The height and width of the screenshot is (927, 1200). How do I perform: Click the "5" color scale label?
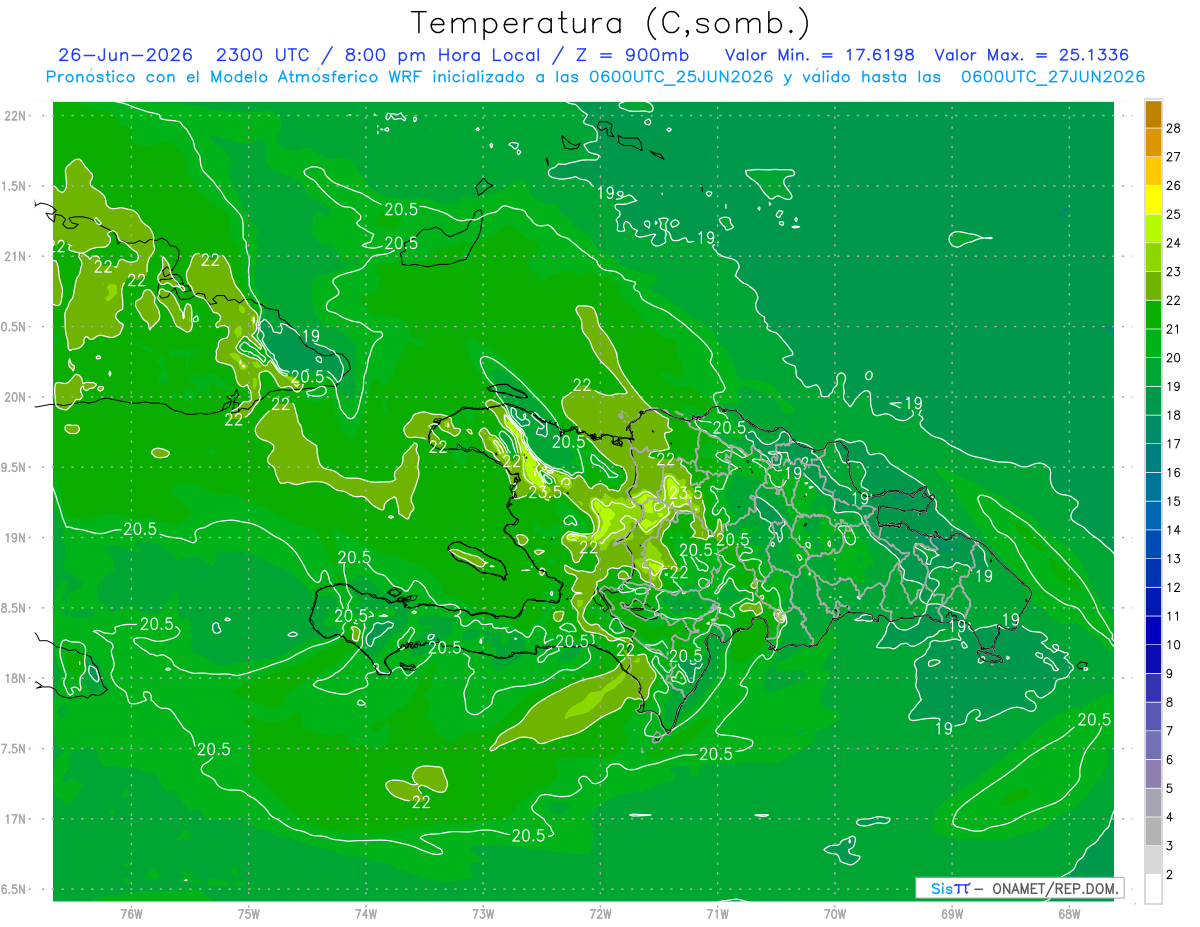(1170, 789)
